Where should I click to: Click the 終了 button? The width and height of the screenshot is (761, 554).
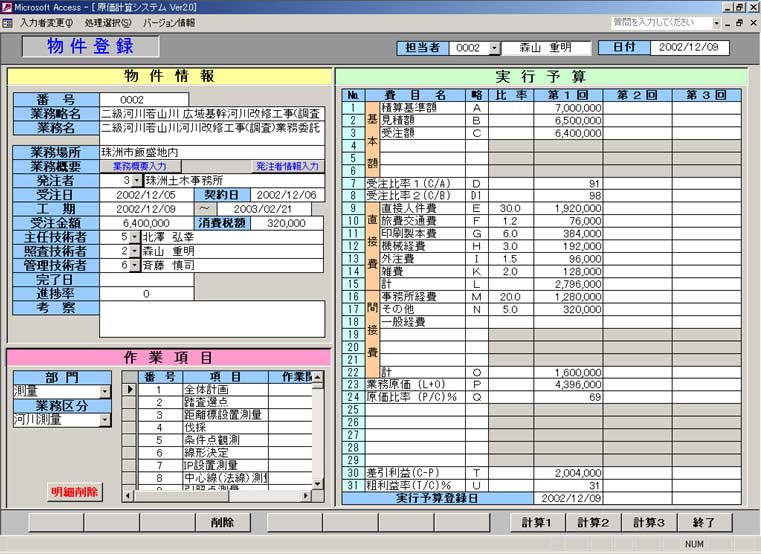coord(704,522)
